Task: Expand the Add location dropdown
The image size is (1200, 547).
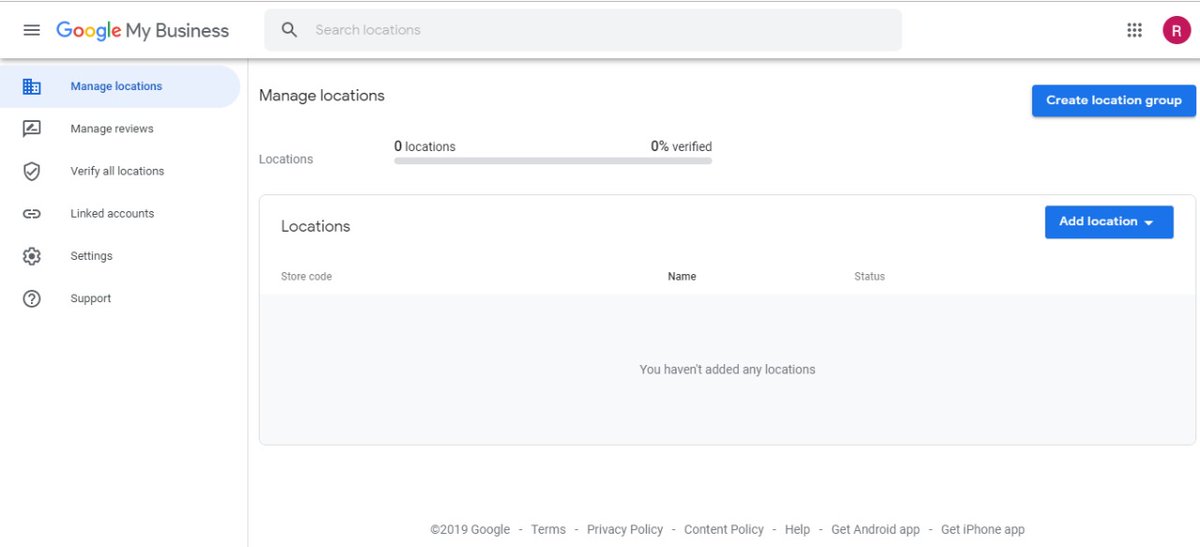Action: point(1109,222)
